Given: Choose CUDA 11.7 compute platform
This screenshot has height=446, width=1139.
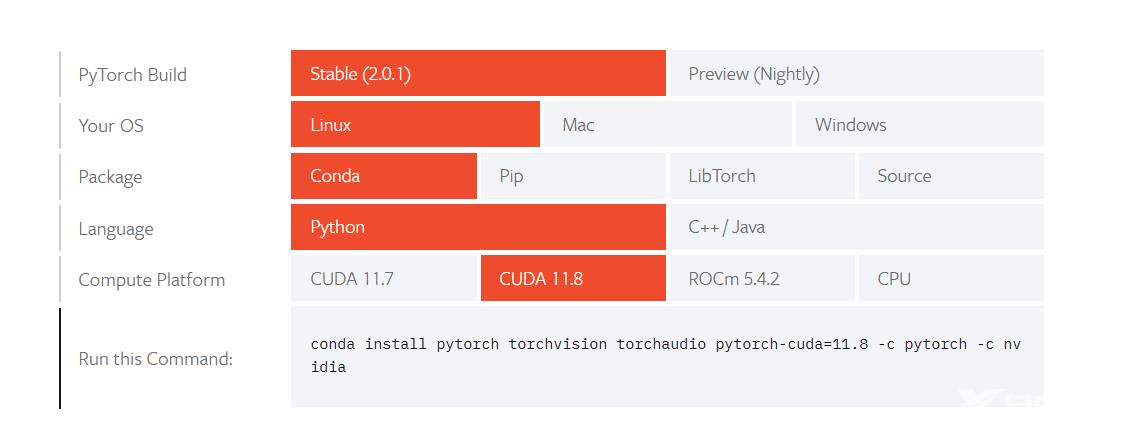Looking at the screenshot, I should click(383, 279).
